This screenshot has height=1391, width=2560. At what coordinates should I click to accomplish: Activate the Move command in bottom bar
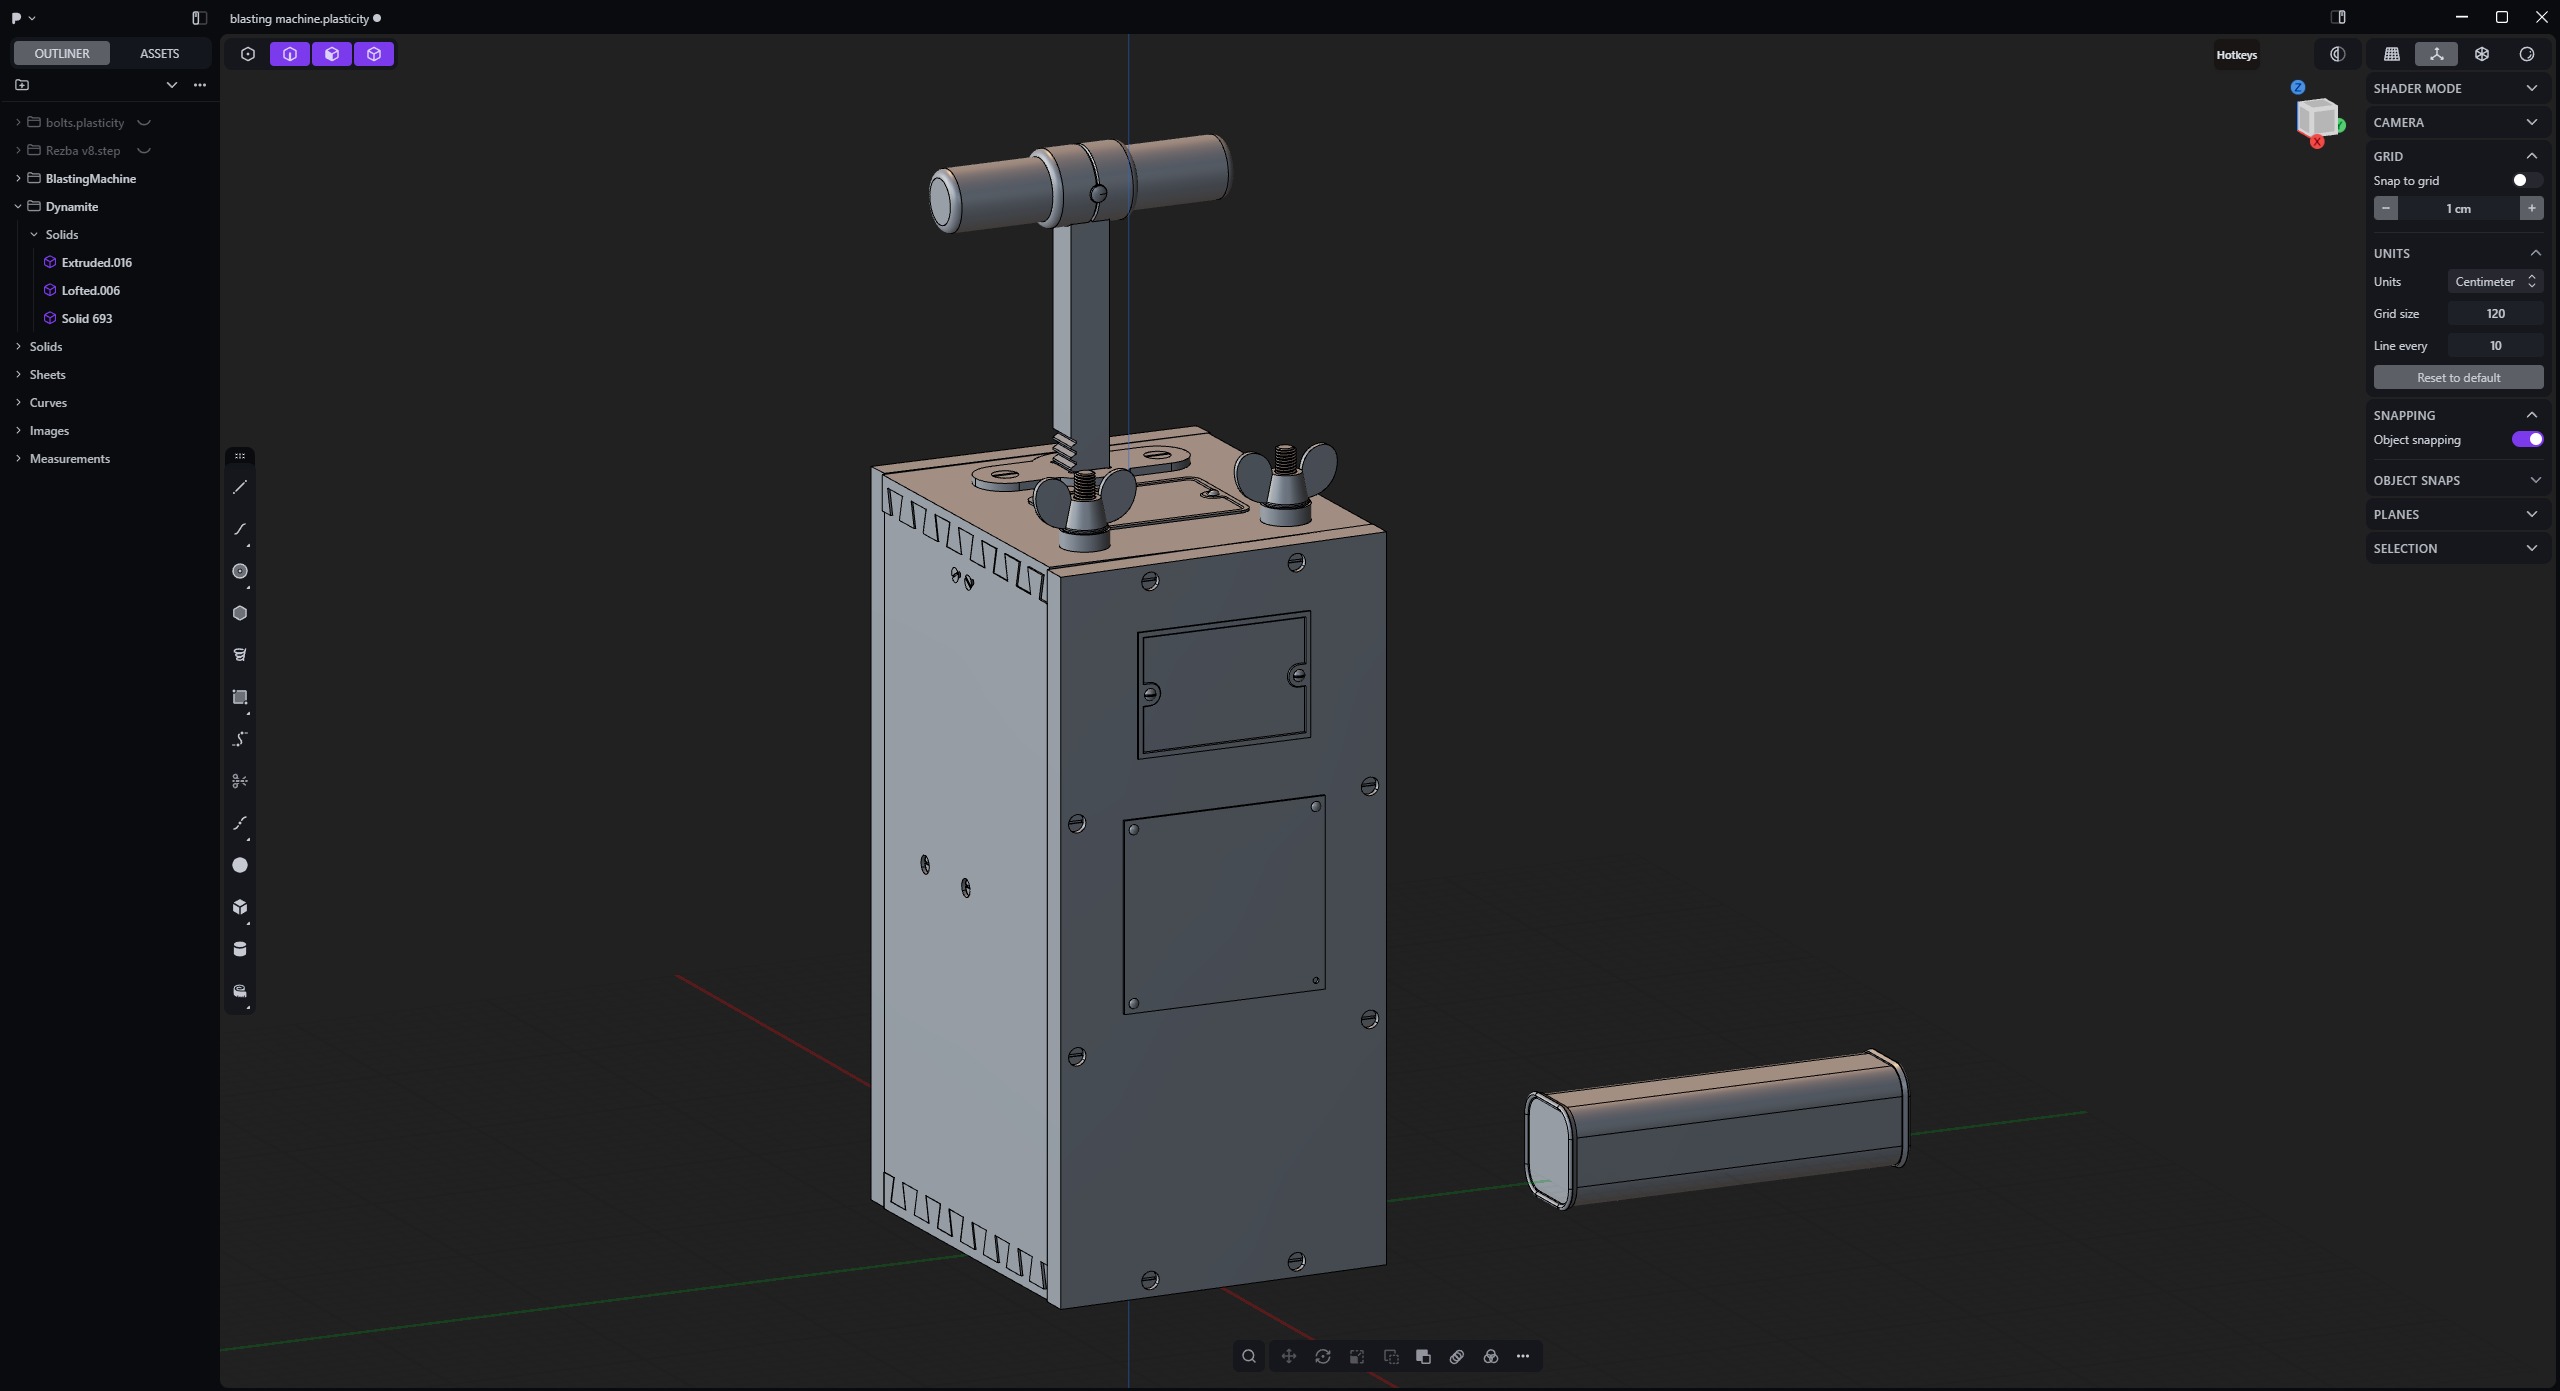coord(1289,1356)
